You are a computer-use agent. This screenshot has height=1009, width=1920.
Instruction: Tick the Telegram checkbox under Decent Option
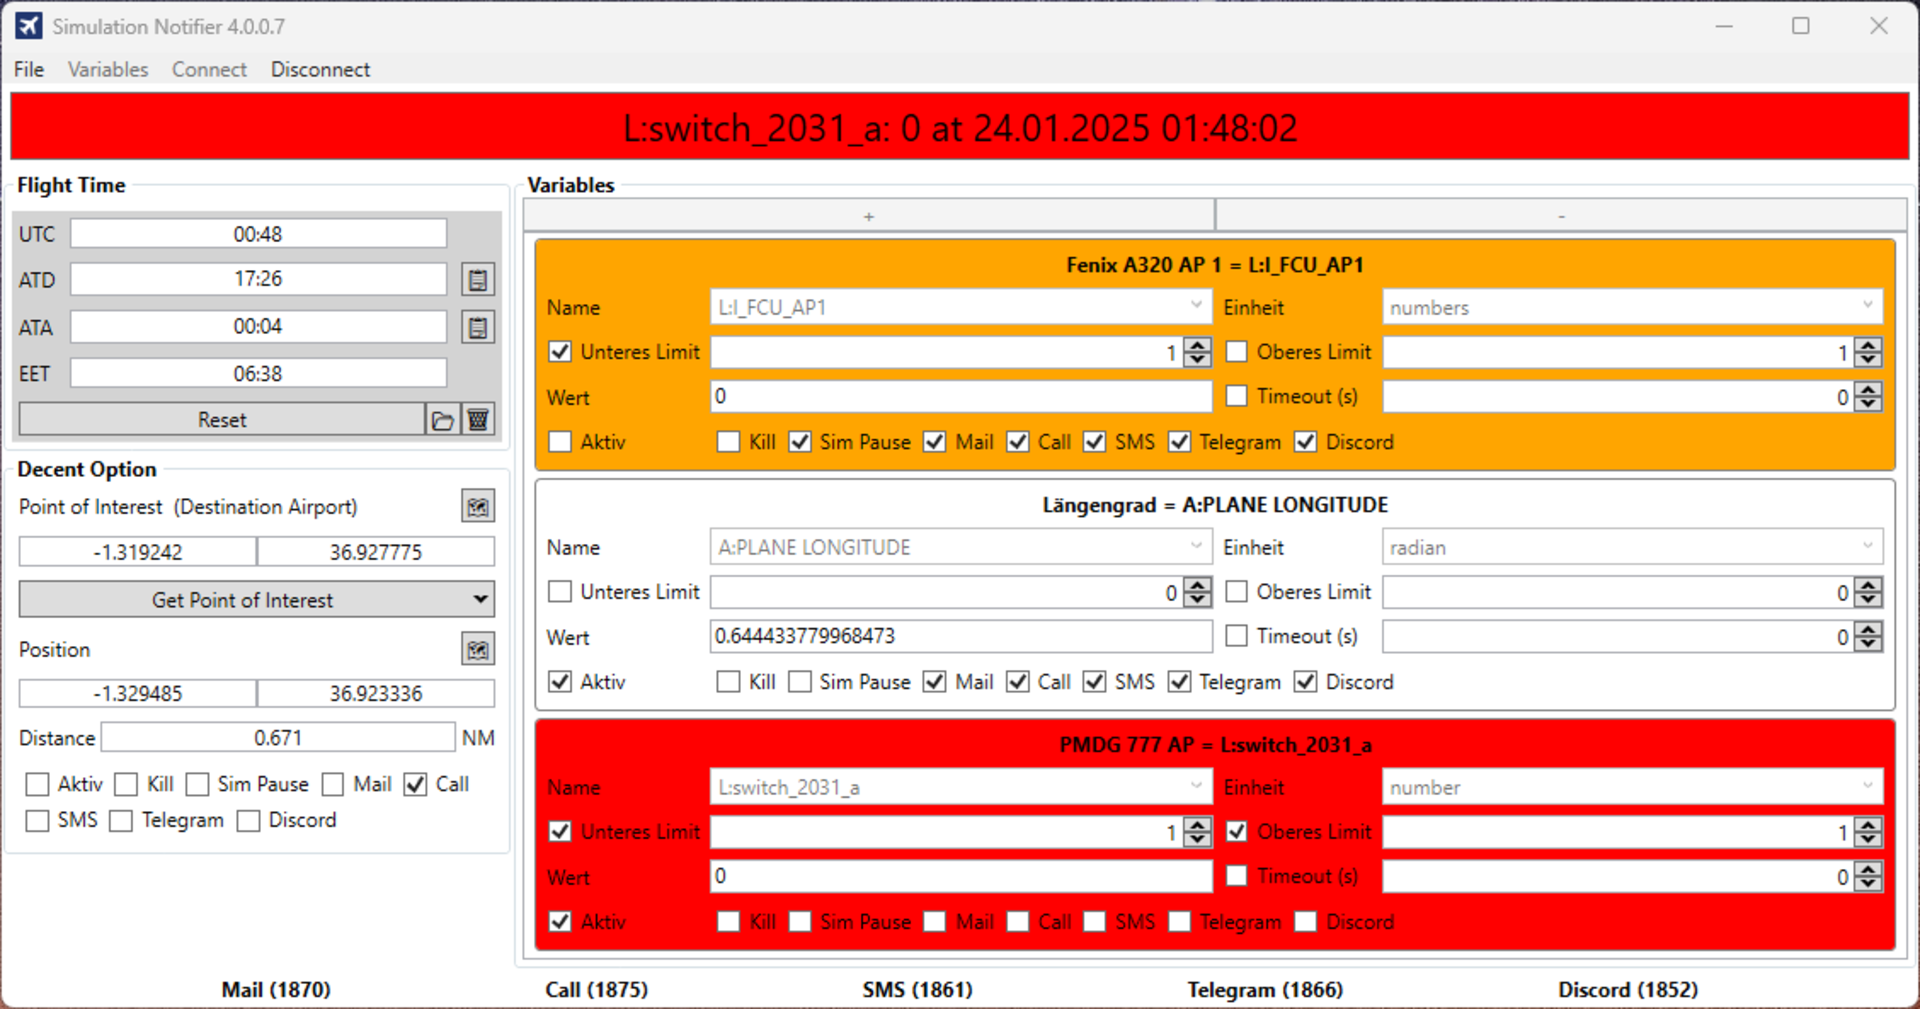pyautogui.click(x=121, y=821)
